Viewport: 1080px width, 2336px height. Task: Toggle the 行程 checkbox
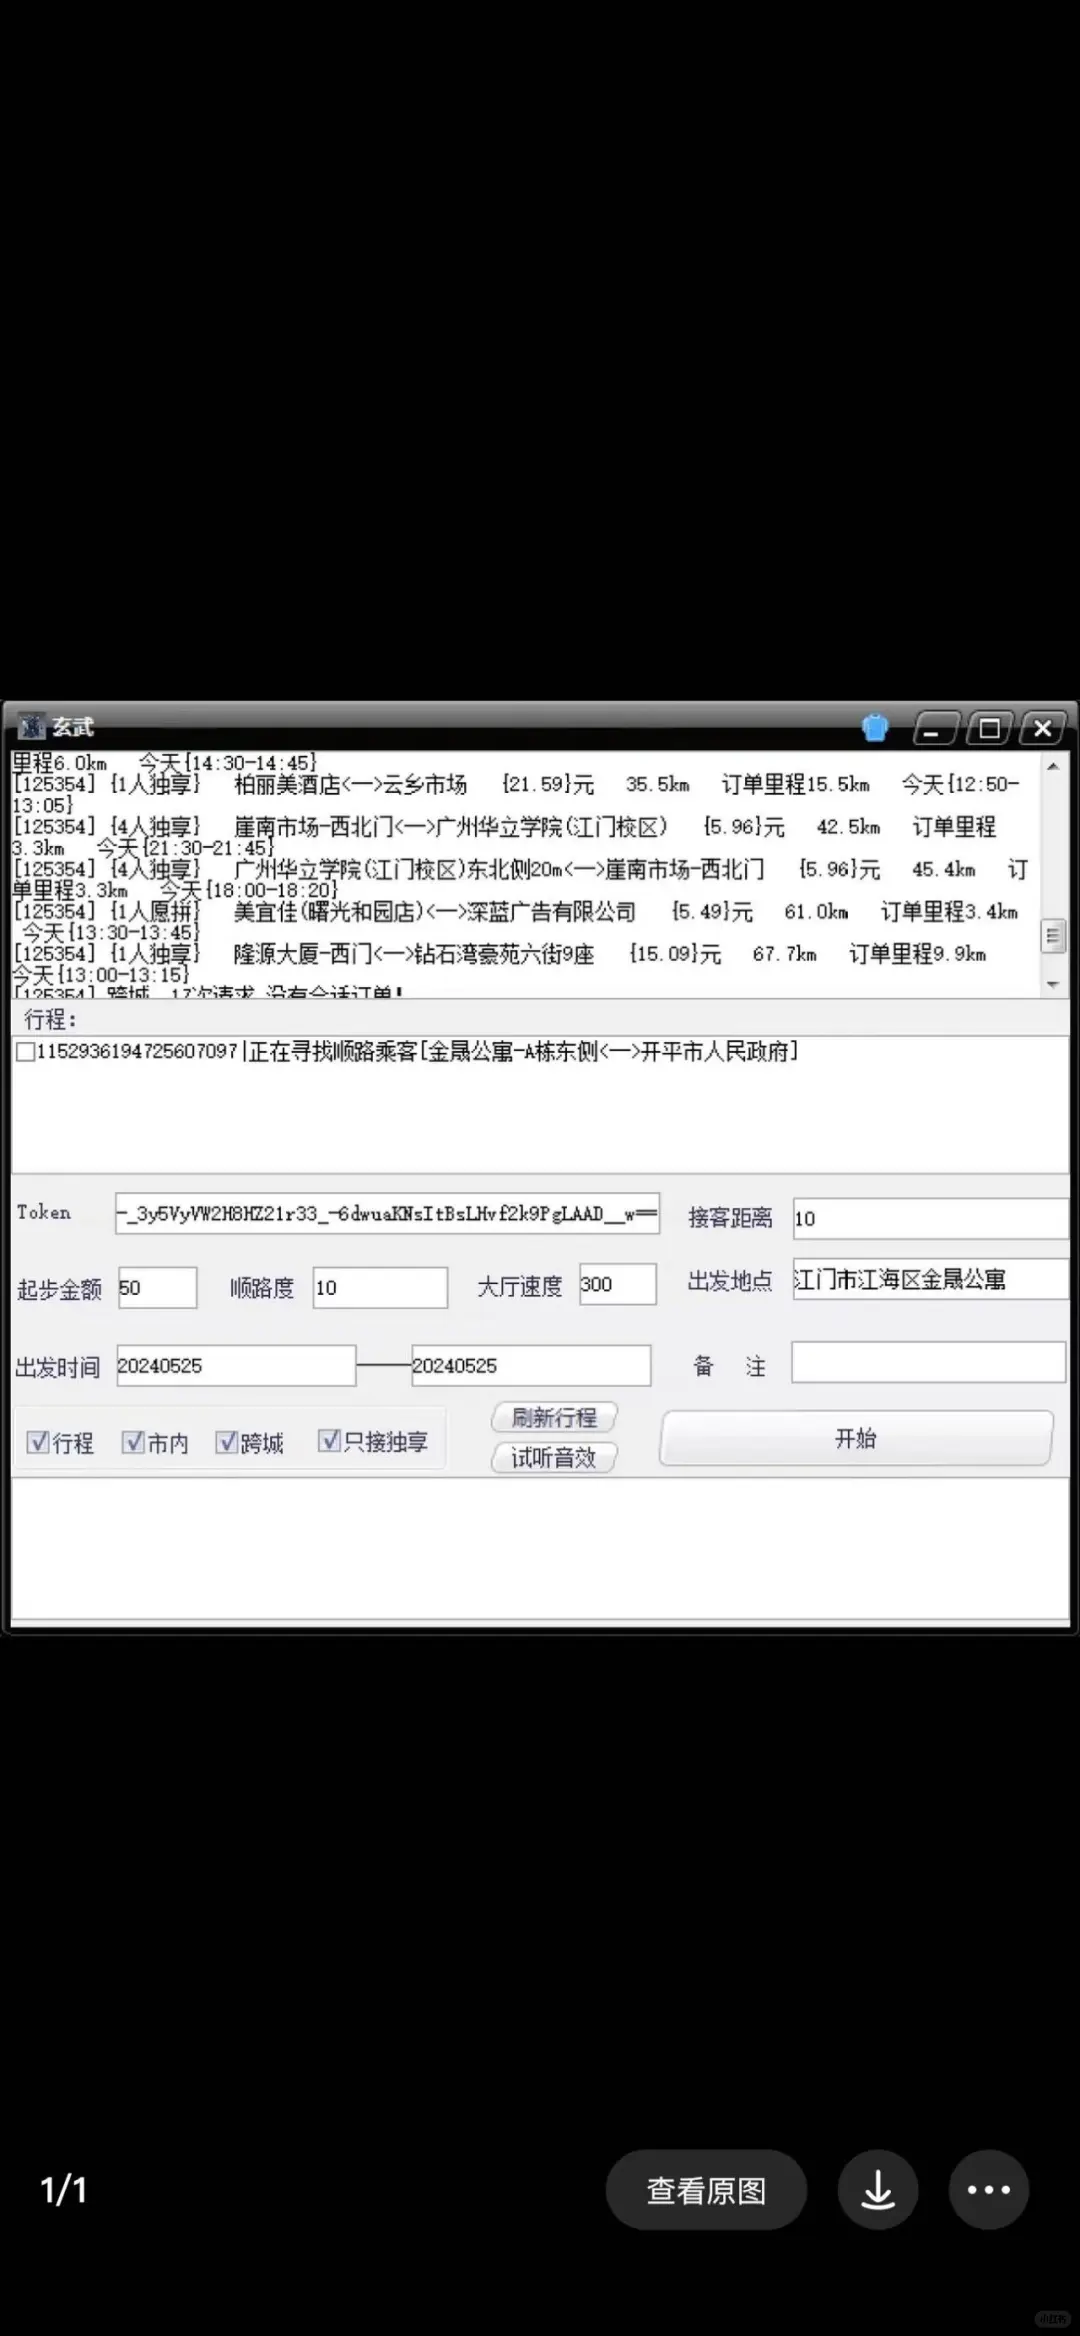point(38,1442)
